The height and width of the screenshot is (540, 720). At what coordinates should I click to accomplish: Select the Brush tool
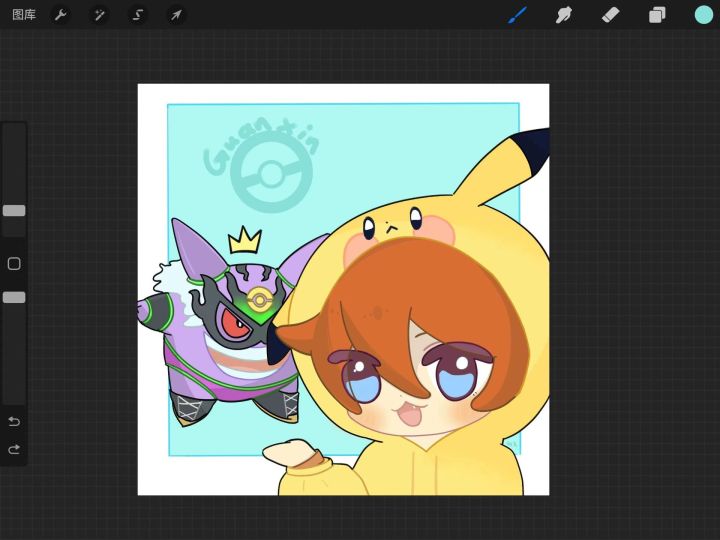coord(517,15)
